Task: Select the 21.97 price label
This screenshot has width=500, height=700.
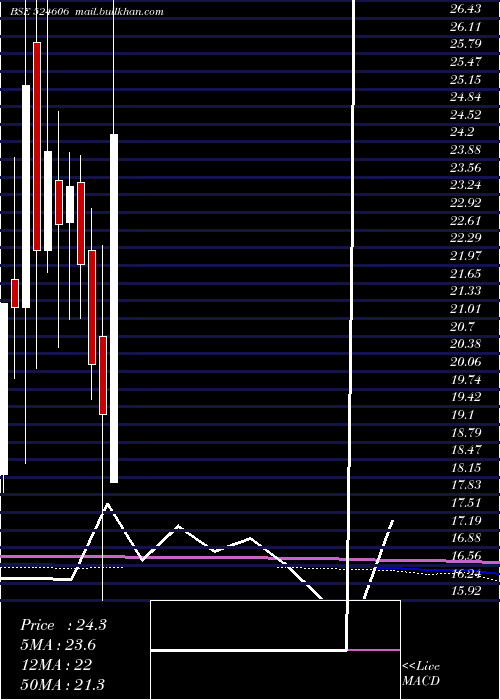Action: 465,256
